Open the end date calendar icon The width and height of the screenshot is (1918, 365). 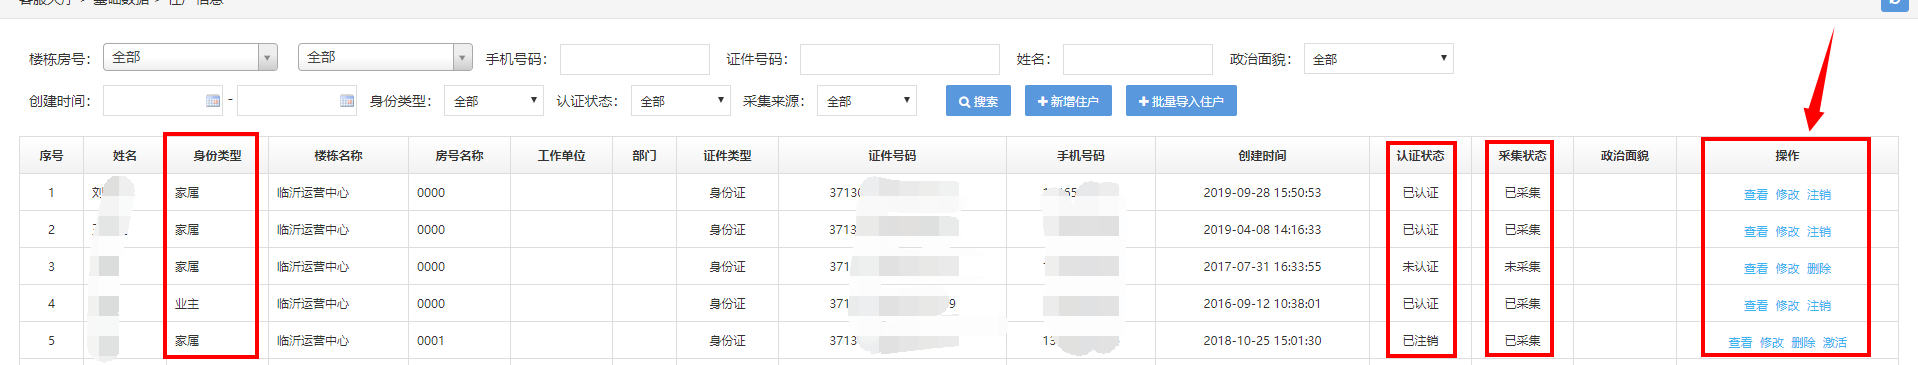click(x=347, y=101)
